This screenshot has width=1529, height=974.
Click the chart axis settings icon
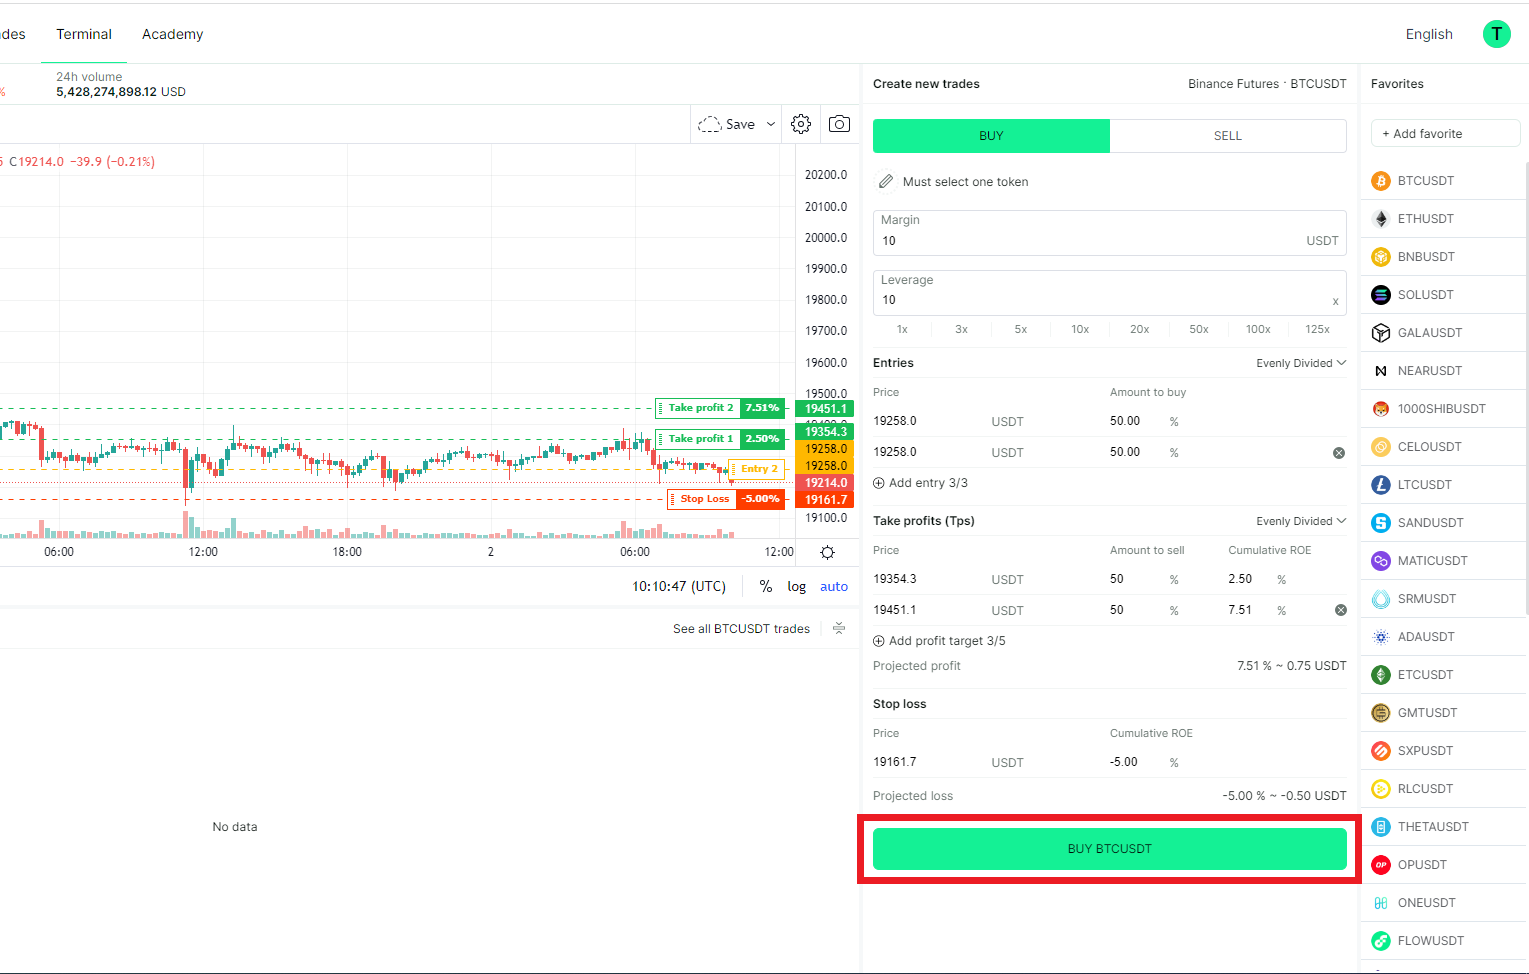(827, 552)
